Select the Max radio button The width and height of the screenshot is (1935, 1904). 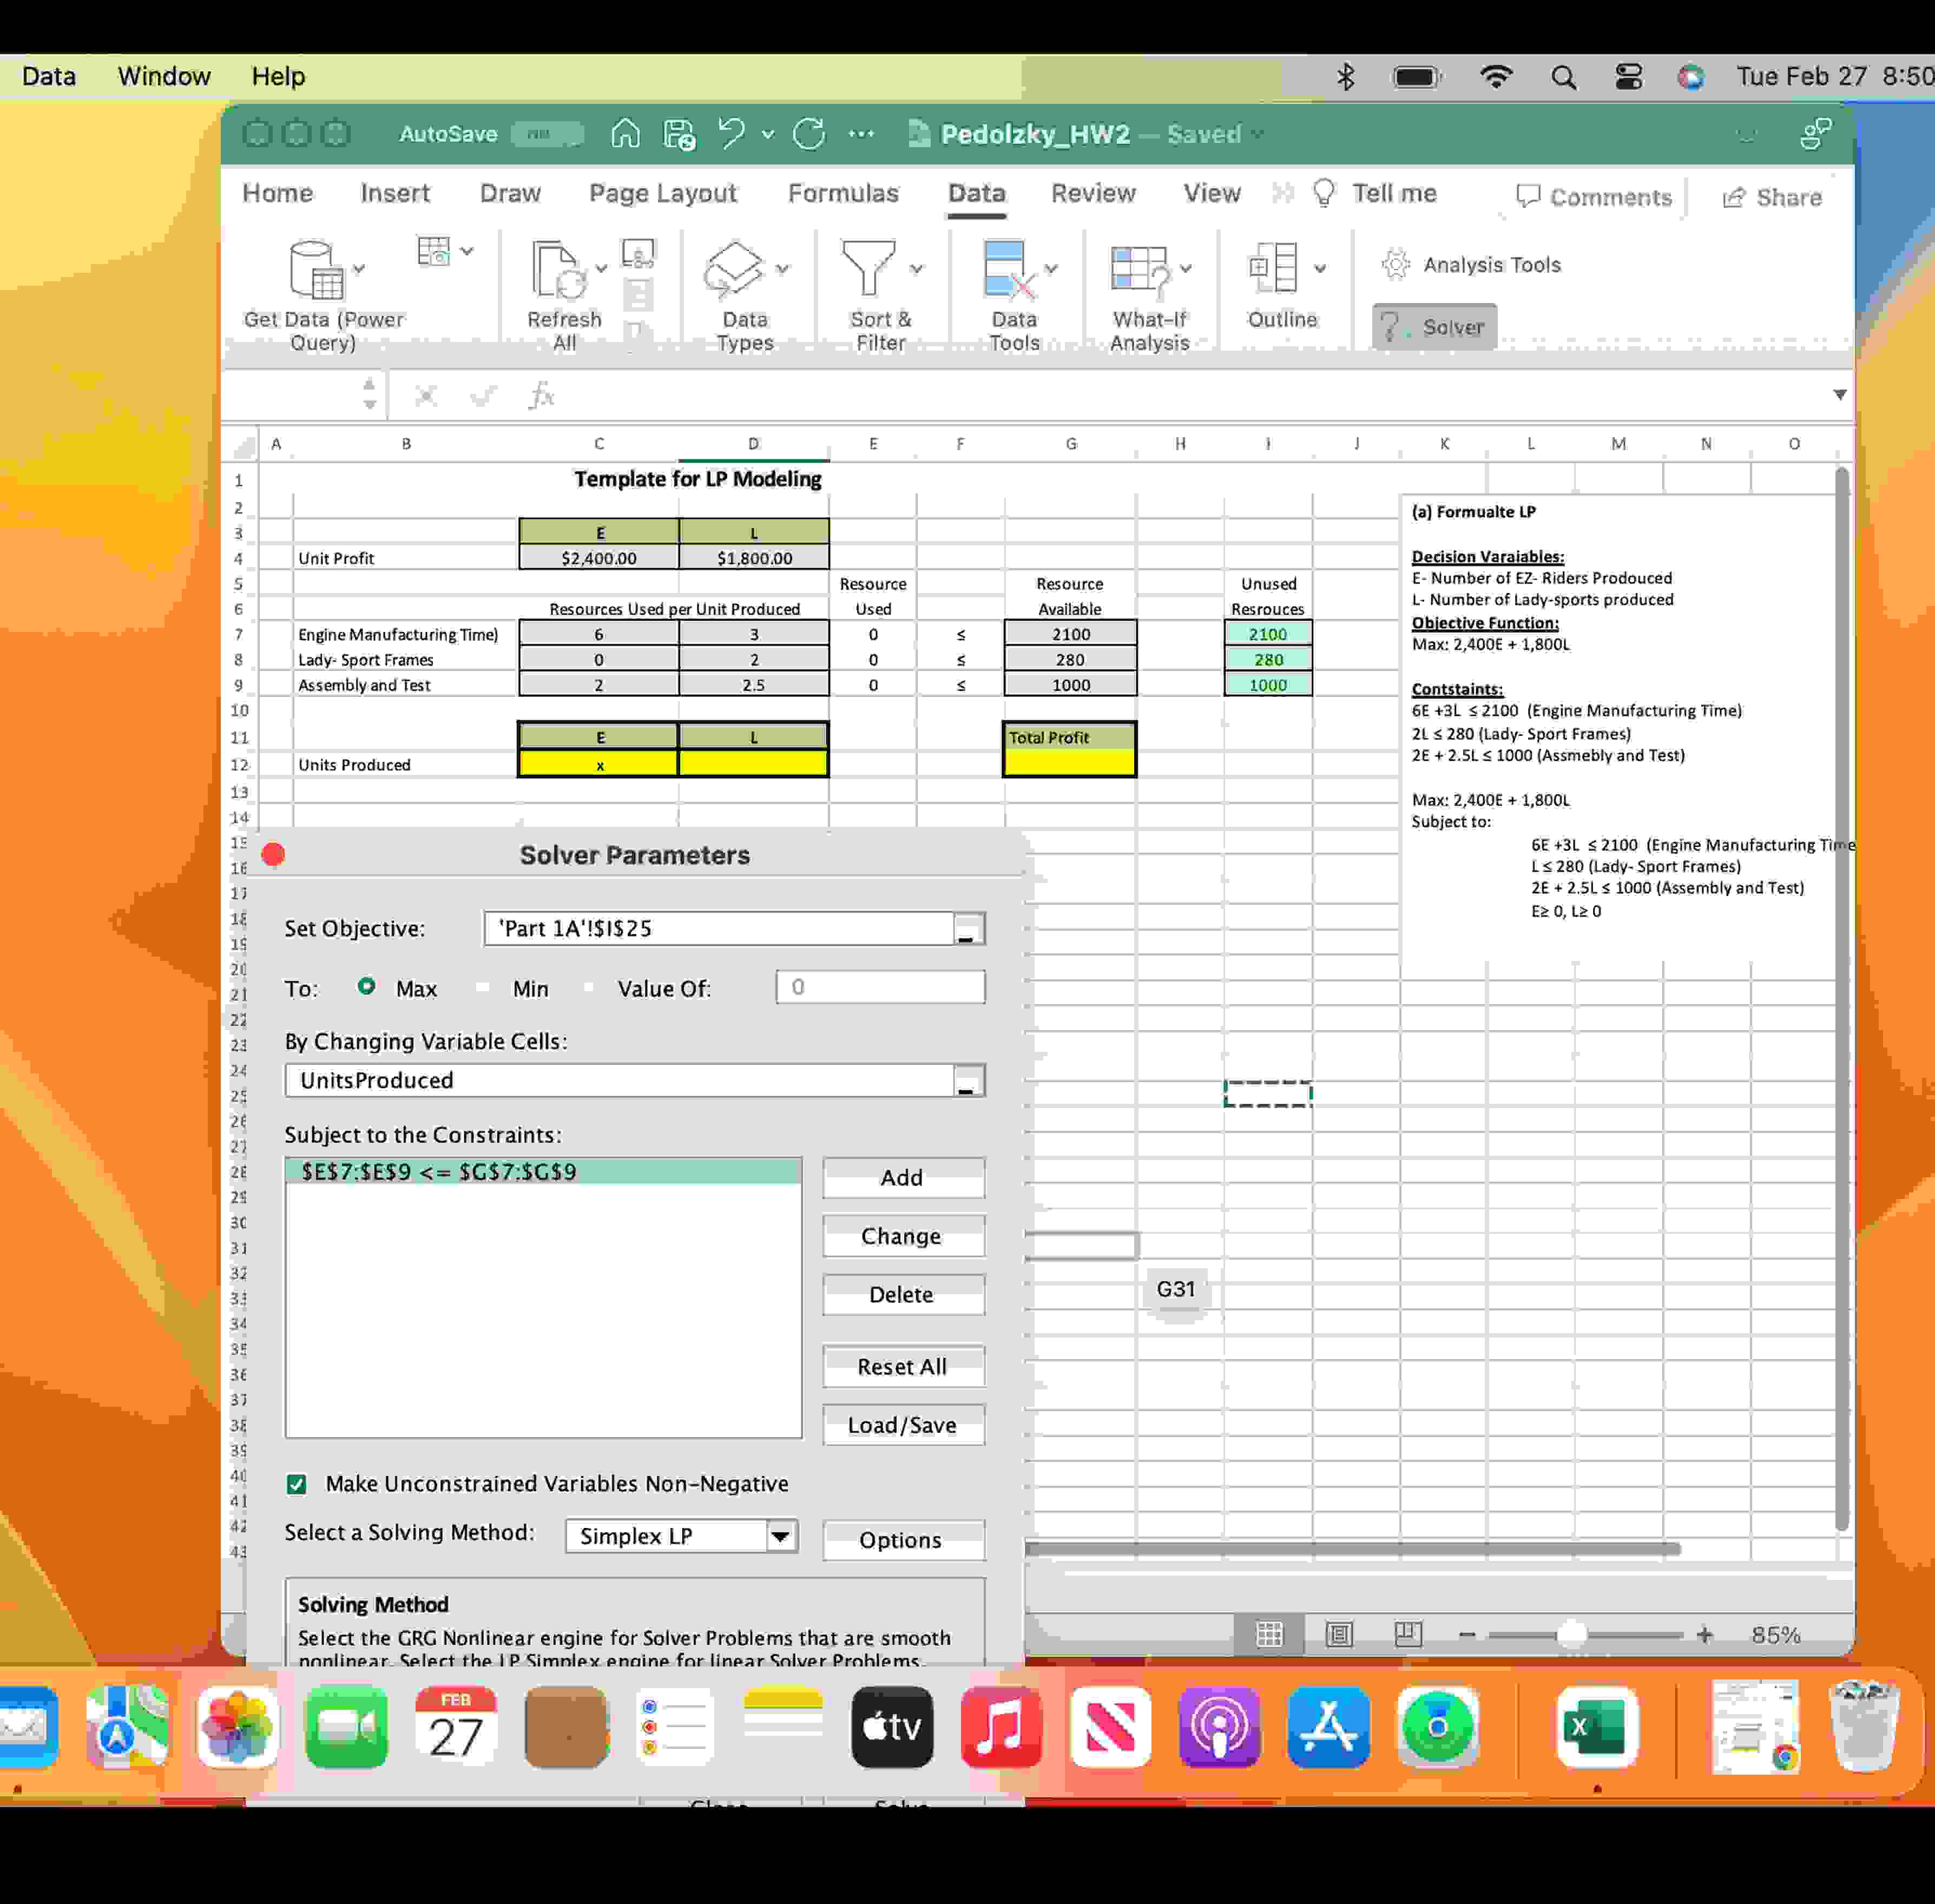367,987
